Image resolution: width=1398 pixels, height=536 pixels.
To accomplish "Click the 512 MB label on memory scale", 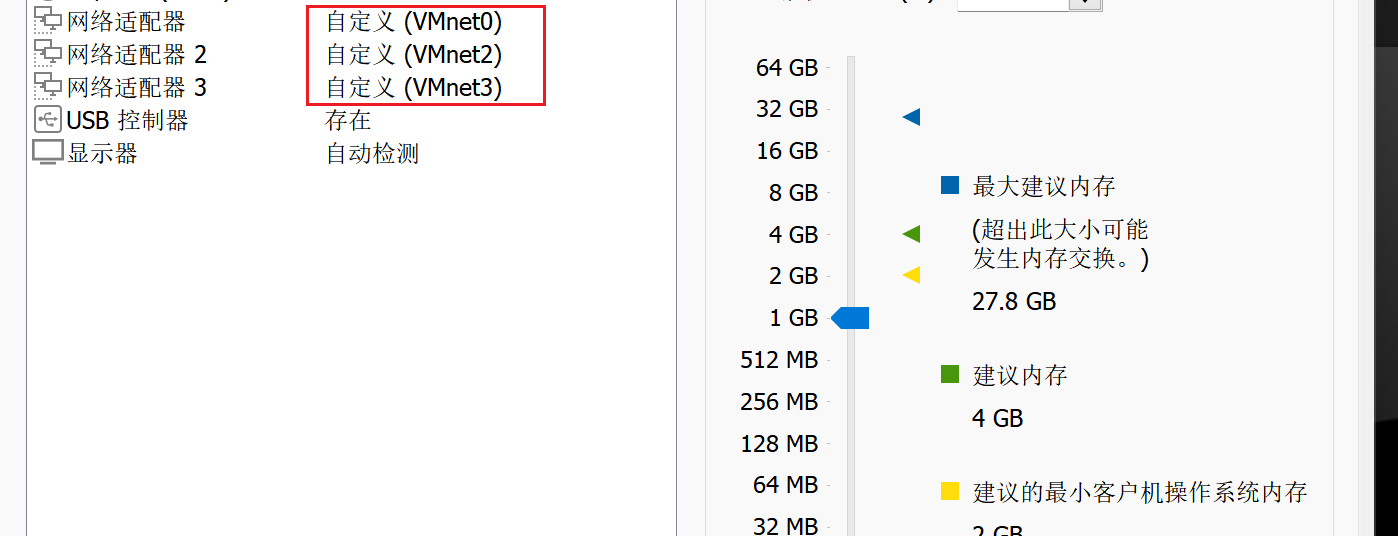I will [x=779, y=359].
